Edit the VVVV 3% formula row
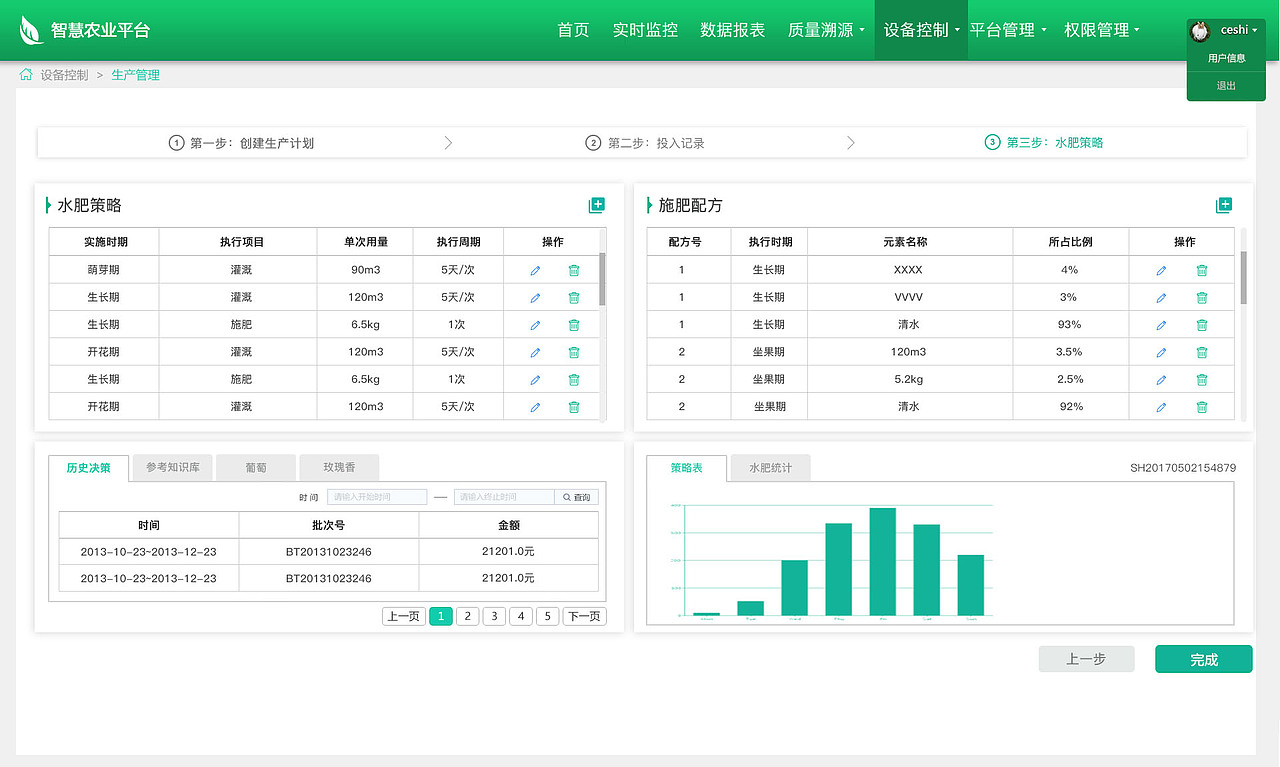The image size is (1280, 767). click(1161, 297)
